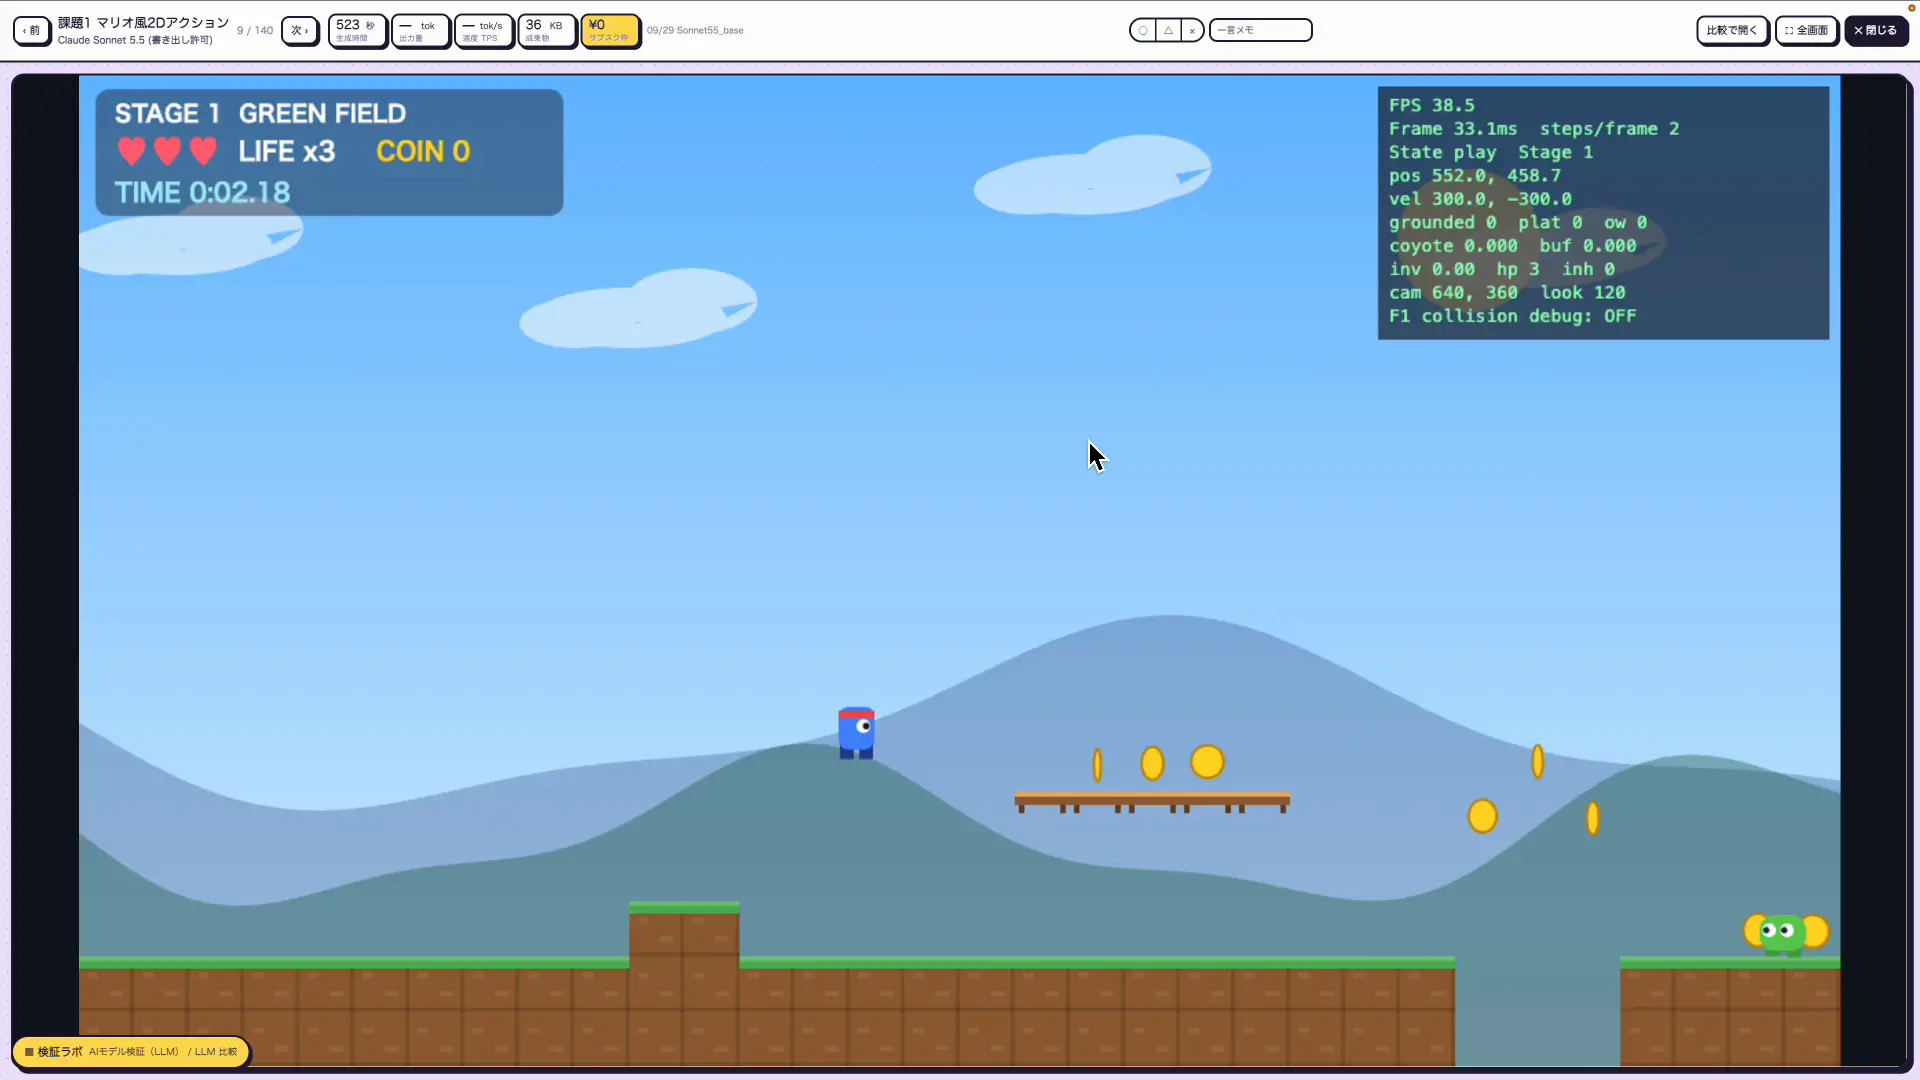1920x1080 pixels.
Task: Mark rating cross (×) bad
Action: pos(1192,30)
